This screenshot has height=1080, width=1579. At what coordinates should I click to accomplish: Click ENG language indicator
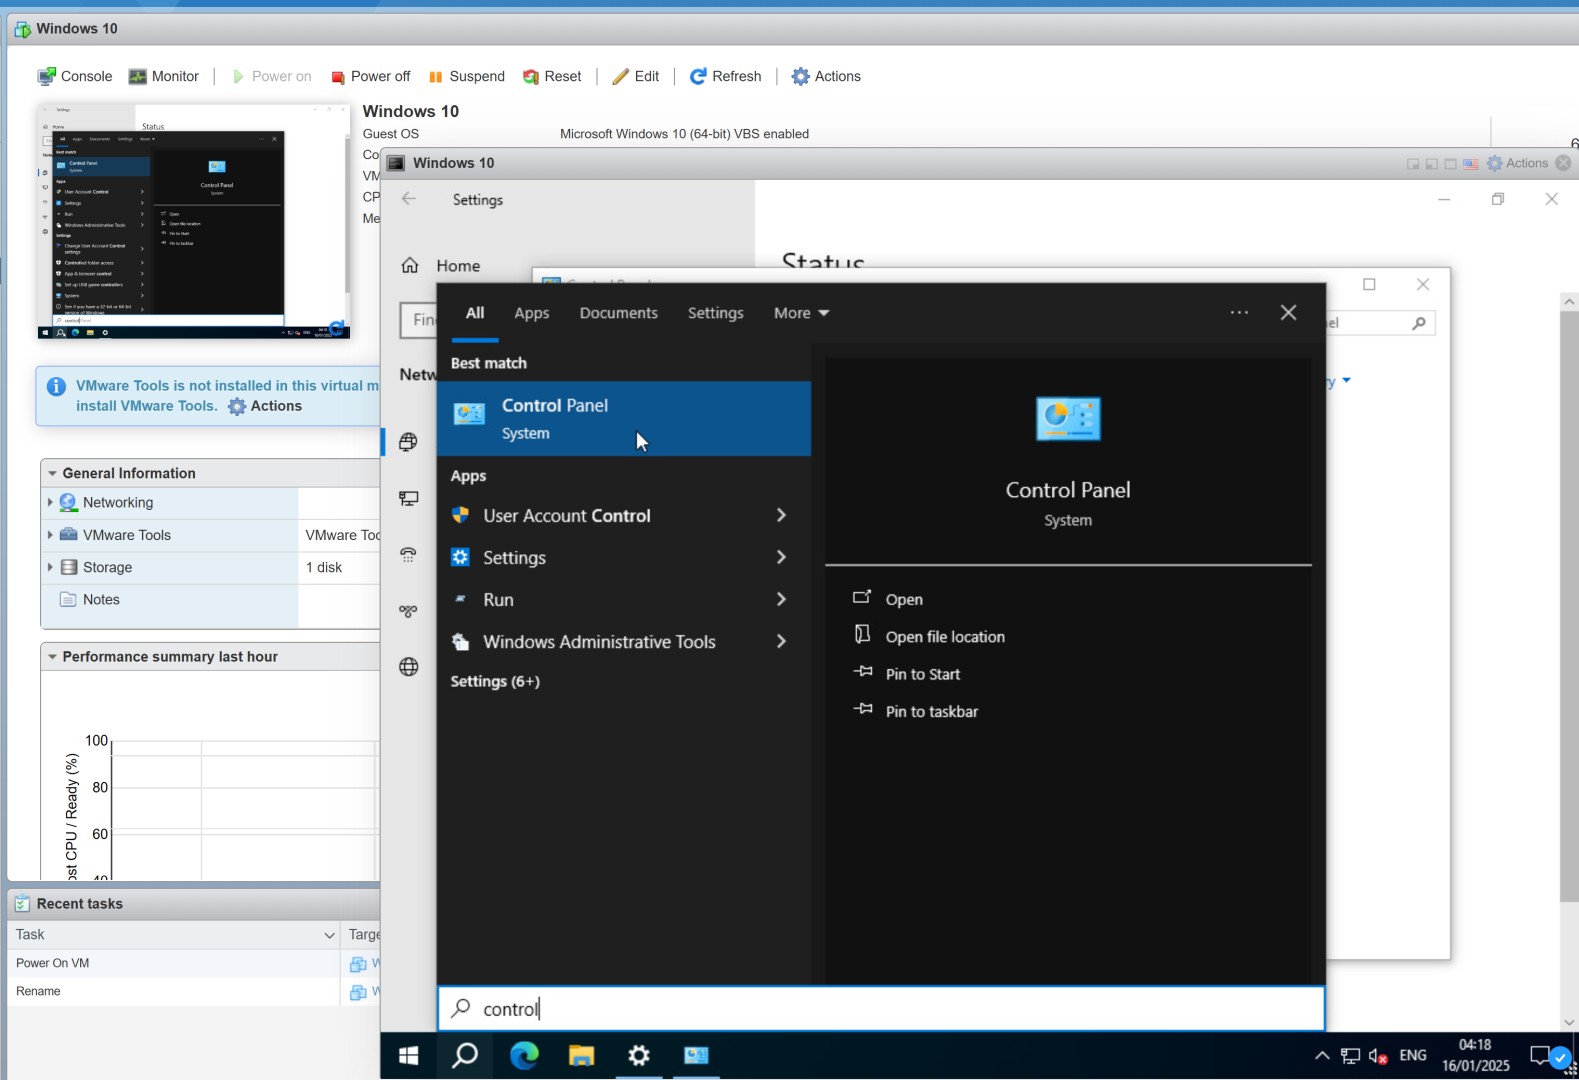[x=1413, y=1056]
